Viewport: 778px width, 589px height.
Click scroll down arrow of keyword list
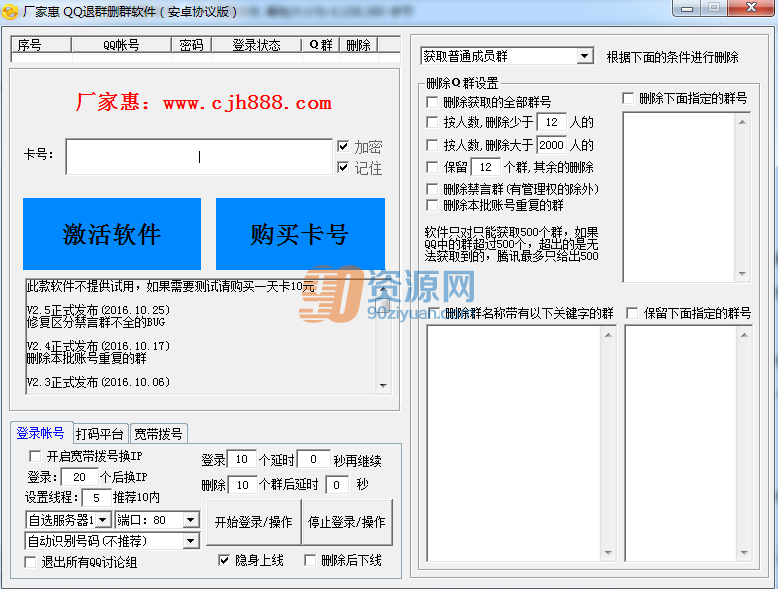(x=608, y=553)
